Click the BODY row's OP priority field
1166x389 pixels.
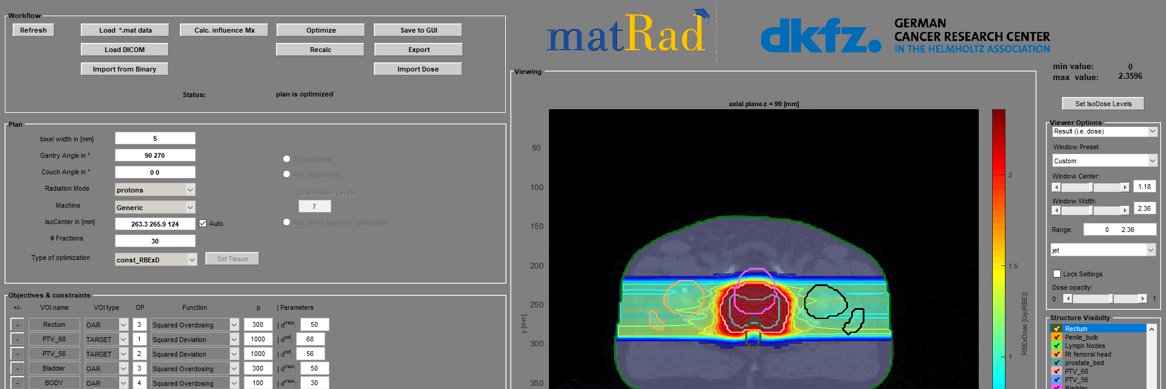click(140, 383)
